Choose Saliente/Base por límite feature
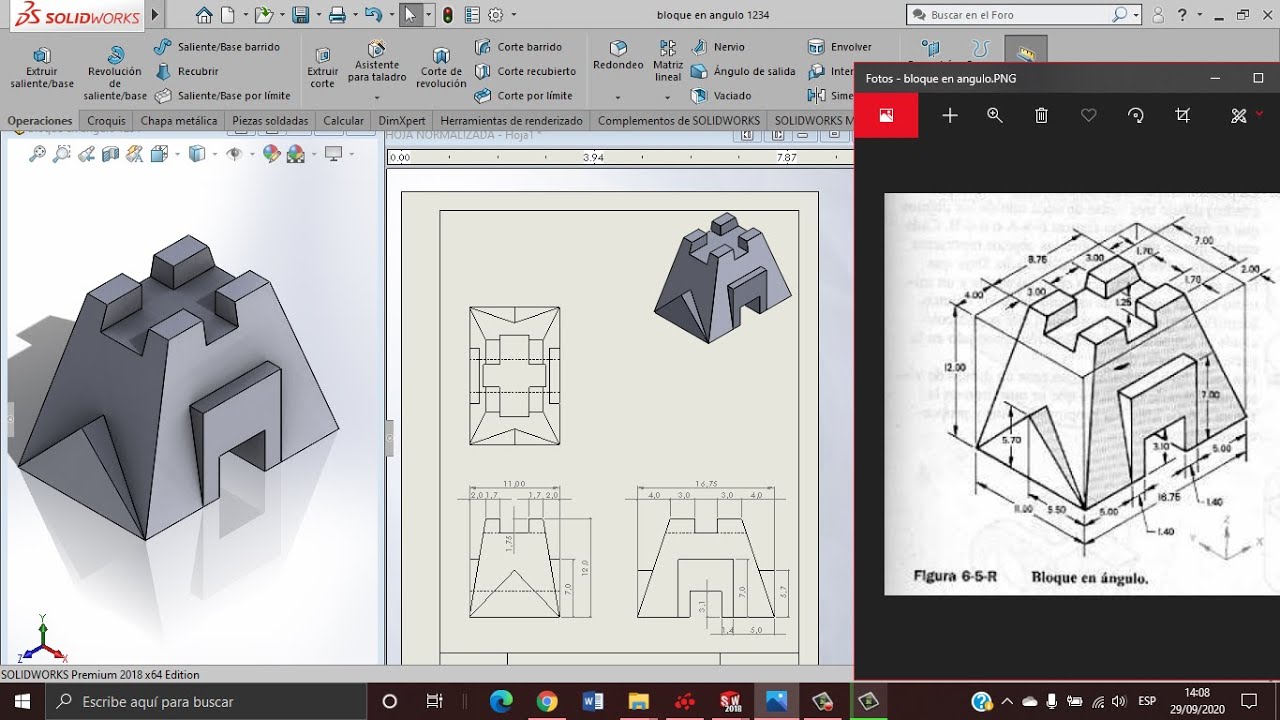This screenshot has width=1280, height=720. click(223, 96)
